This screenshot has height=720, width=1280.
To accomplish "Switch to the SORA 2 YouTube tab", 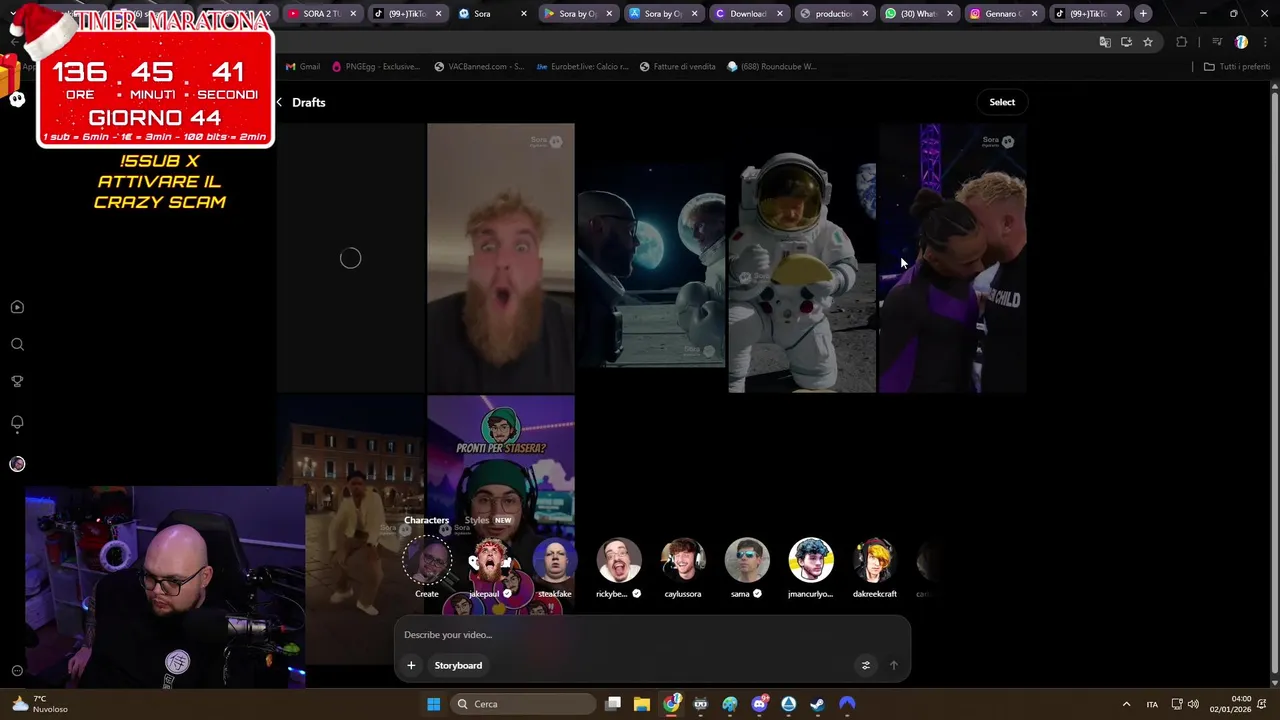I will tap(322, 14).
